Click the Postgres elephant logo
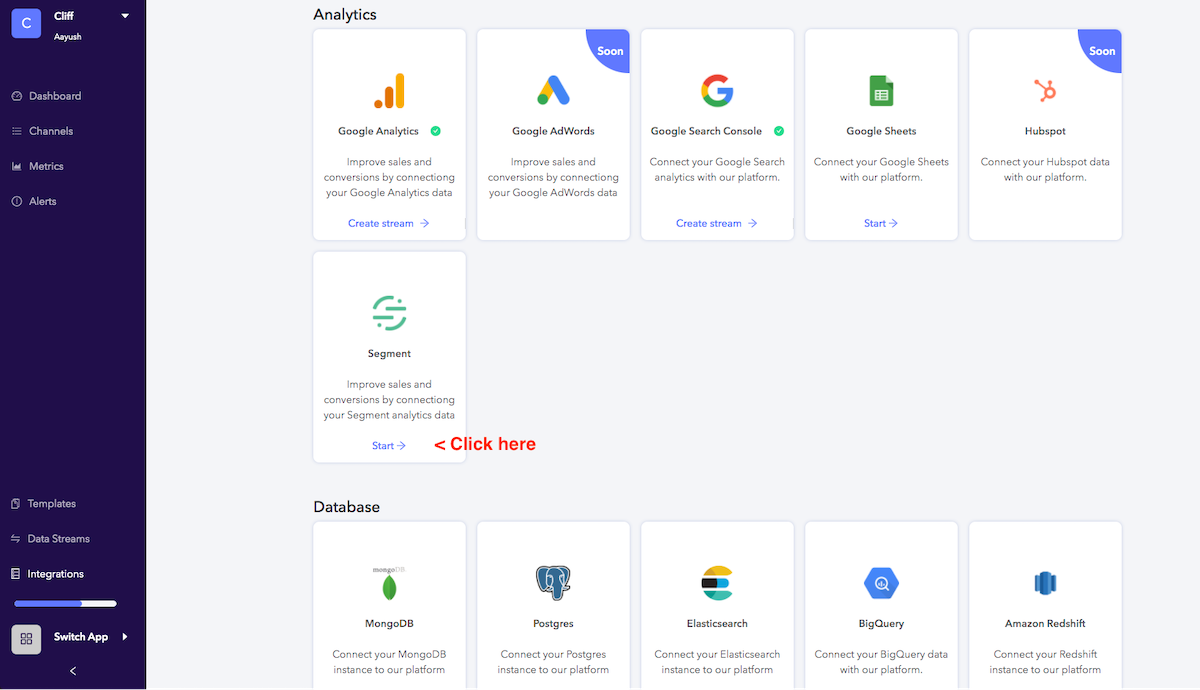Screen dimensions: 1200x690 click(x=553, y=582)
